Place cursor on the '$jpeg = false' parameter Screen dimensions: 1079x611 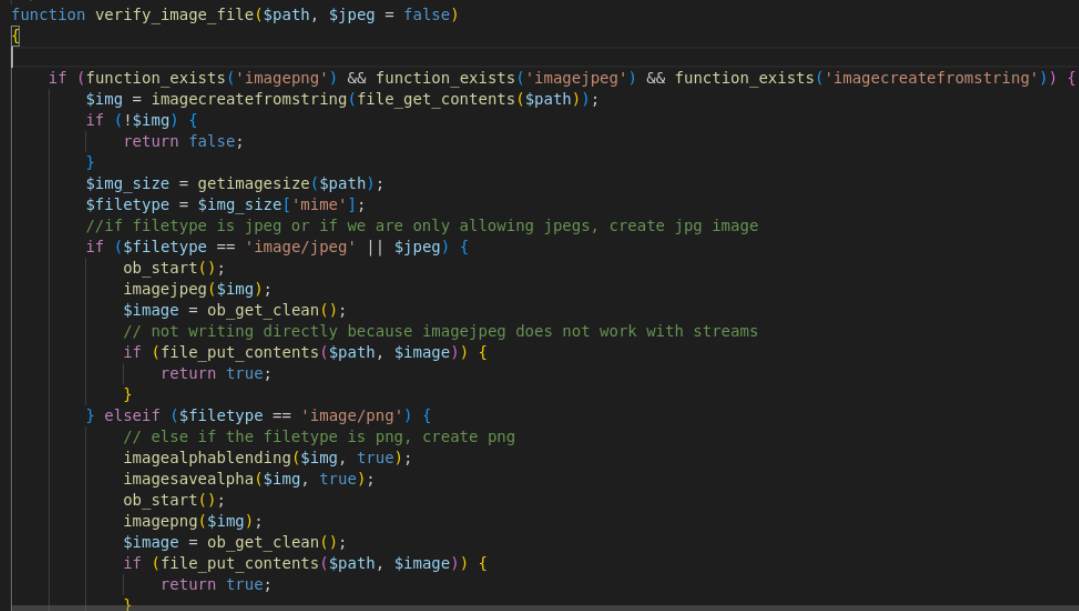[x=389, y=14]
